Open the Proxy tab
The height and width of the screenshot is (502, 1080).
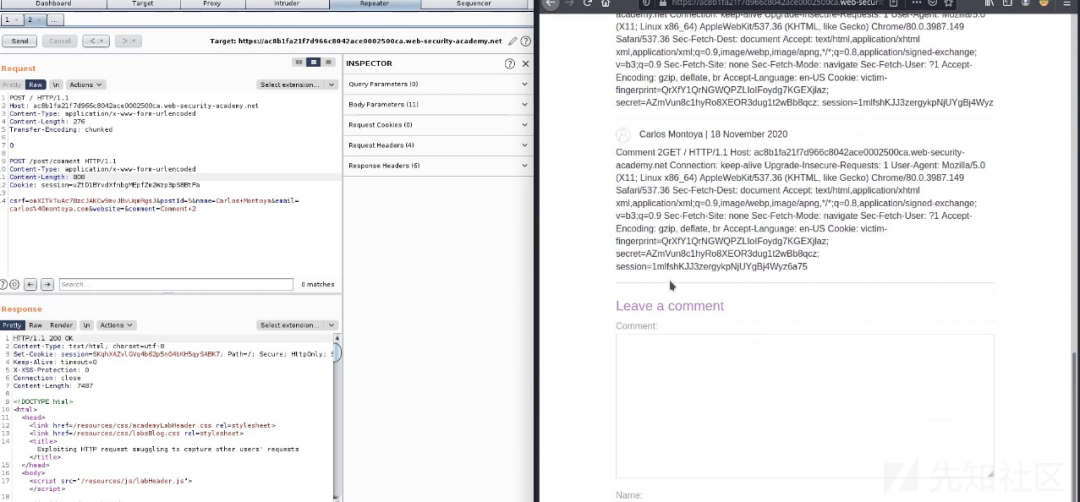point(212,3)
